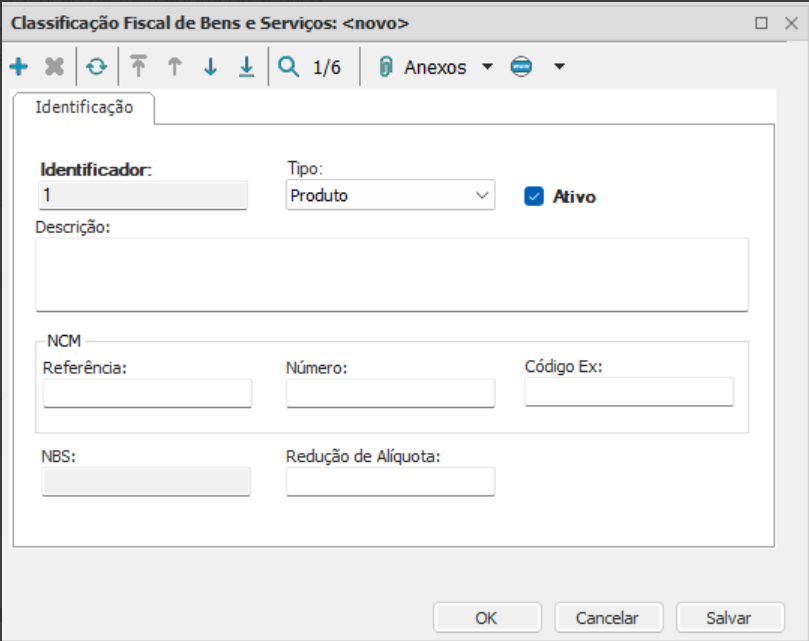Go to the next record arrow
Image resolution: width=809 pixels, height=641 pixels.
pos(210,67)
